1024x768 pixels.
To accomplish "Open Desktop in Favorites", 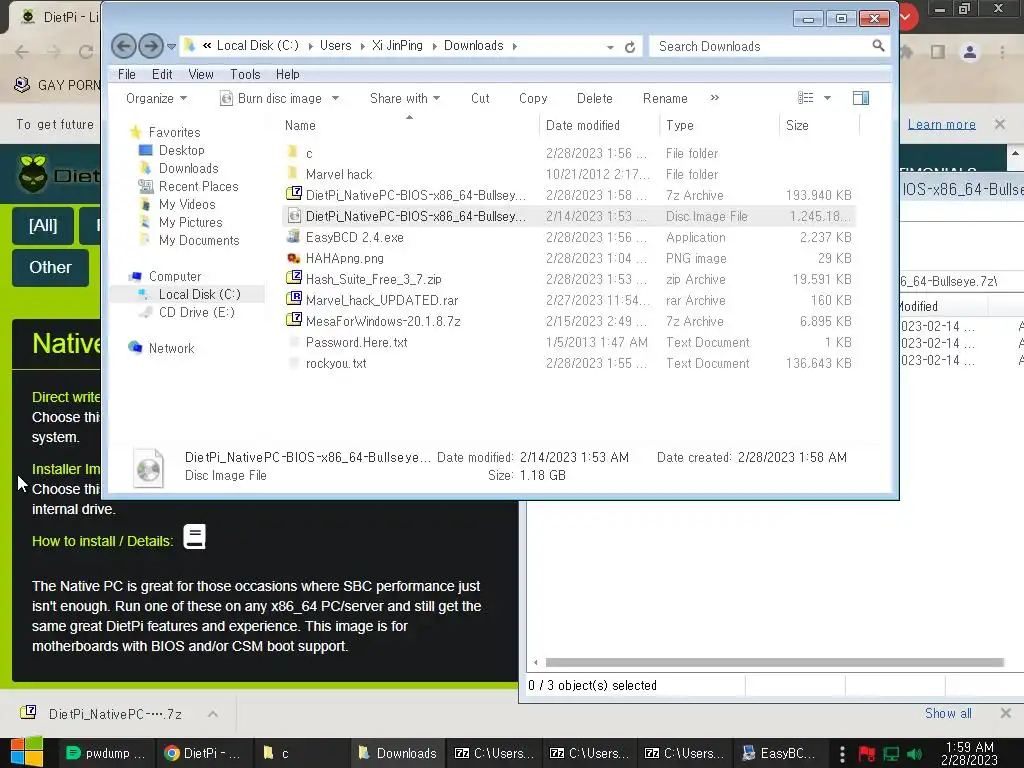I will [181, 150].
